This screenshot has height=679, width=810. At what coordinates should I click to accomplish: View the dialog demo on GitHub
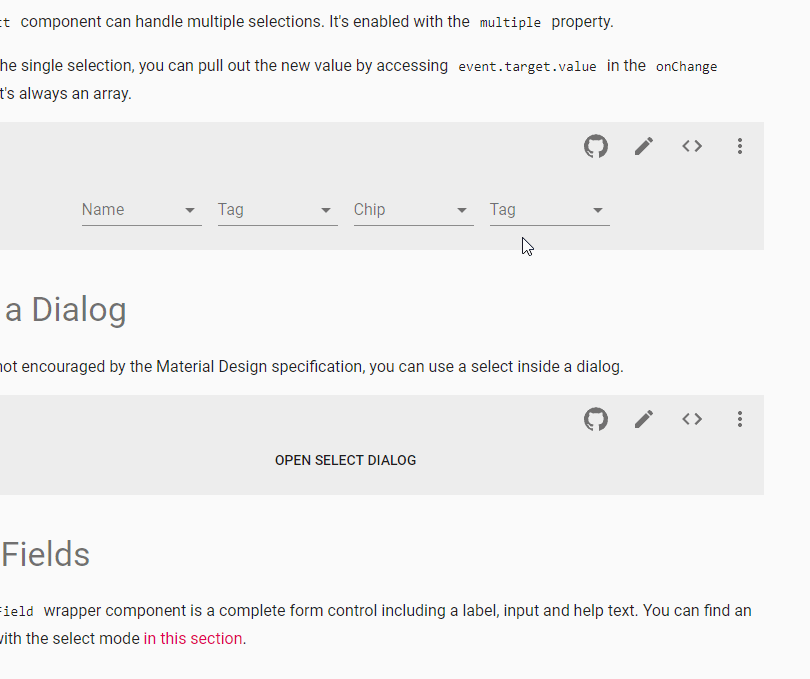click(x=595, y=419)
